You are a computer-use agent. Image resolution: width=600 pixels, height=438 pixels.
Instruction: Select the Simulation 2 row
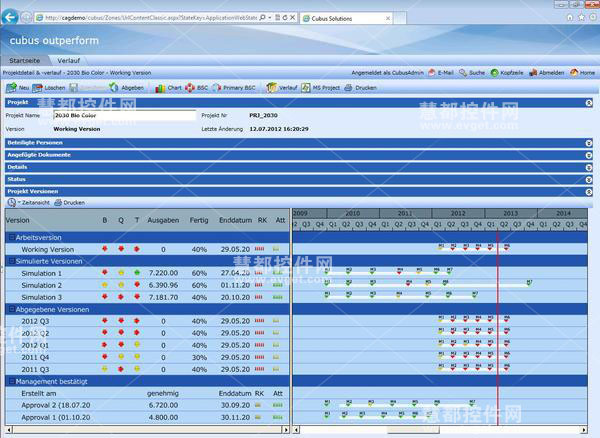tap(147, 285)
